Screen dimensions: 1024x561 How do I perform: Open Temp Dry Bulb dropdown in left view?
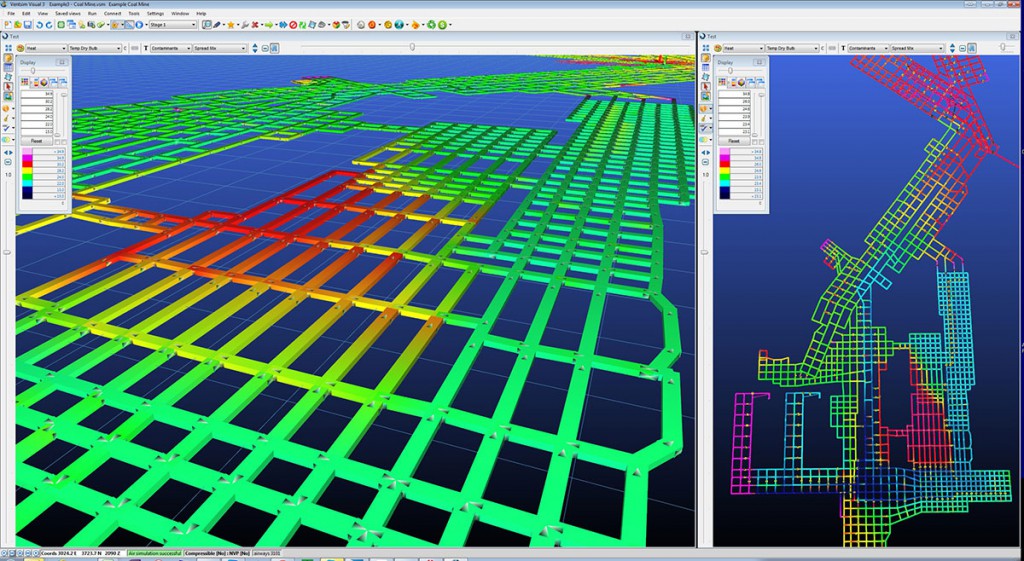pos(95,48)
